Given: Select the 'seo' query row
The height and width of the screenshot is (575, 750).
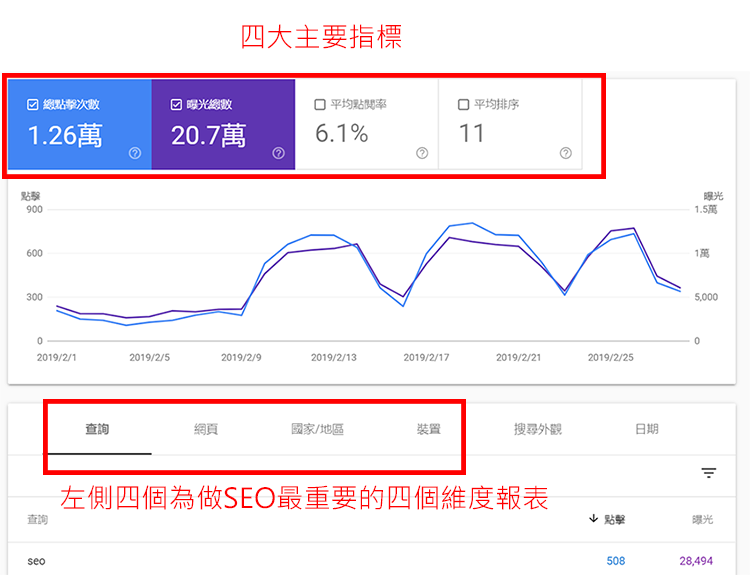Looking at the screenshot, I should (372, 561).
